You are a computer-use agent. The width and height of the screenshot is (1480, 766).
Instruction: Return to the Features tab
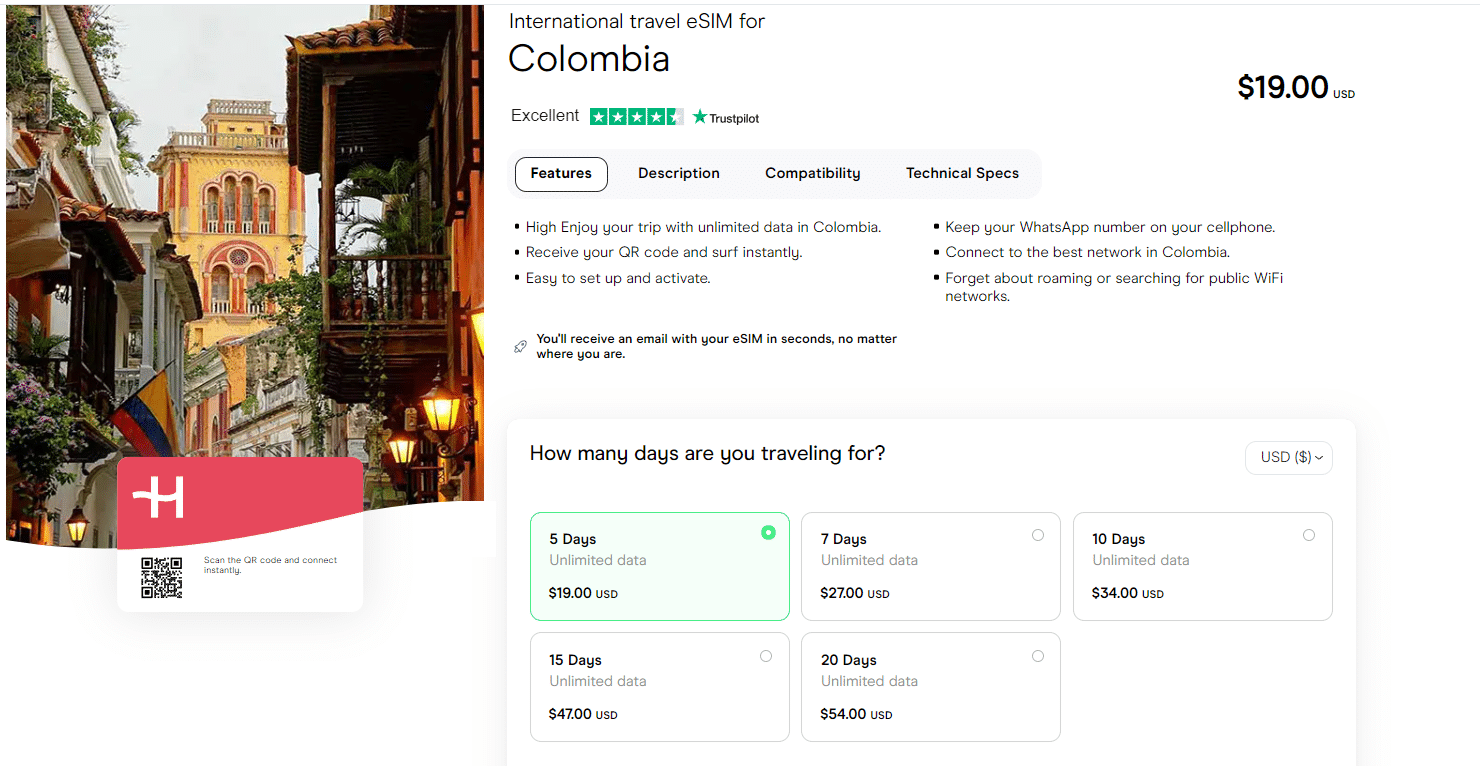560,173
